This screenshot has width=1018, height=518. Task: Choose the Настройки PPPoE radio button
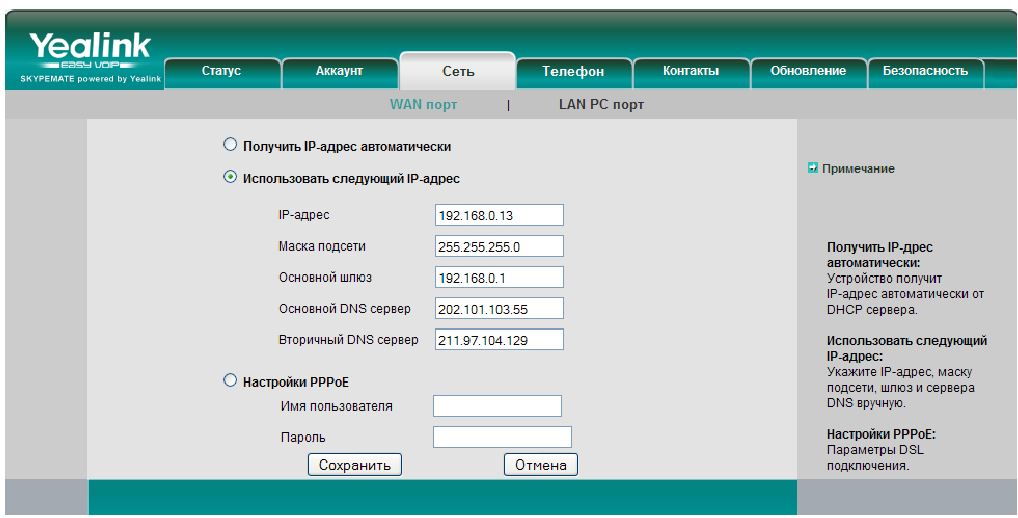pos(230,381)
